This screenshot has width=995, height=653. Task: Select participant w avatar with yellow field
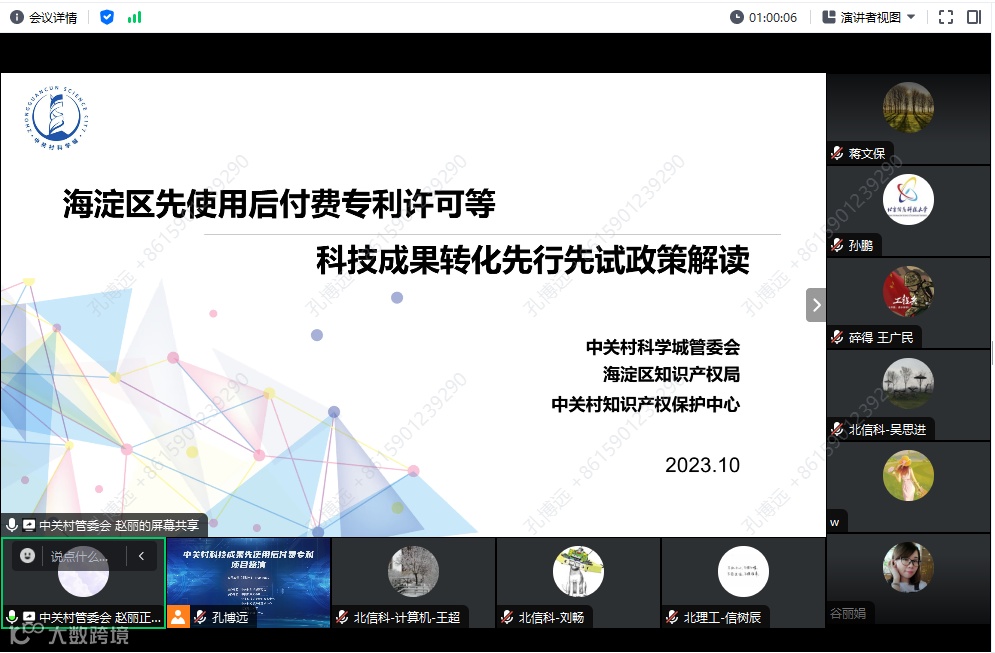point(908,475)
